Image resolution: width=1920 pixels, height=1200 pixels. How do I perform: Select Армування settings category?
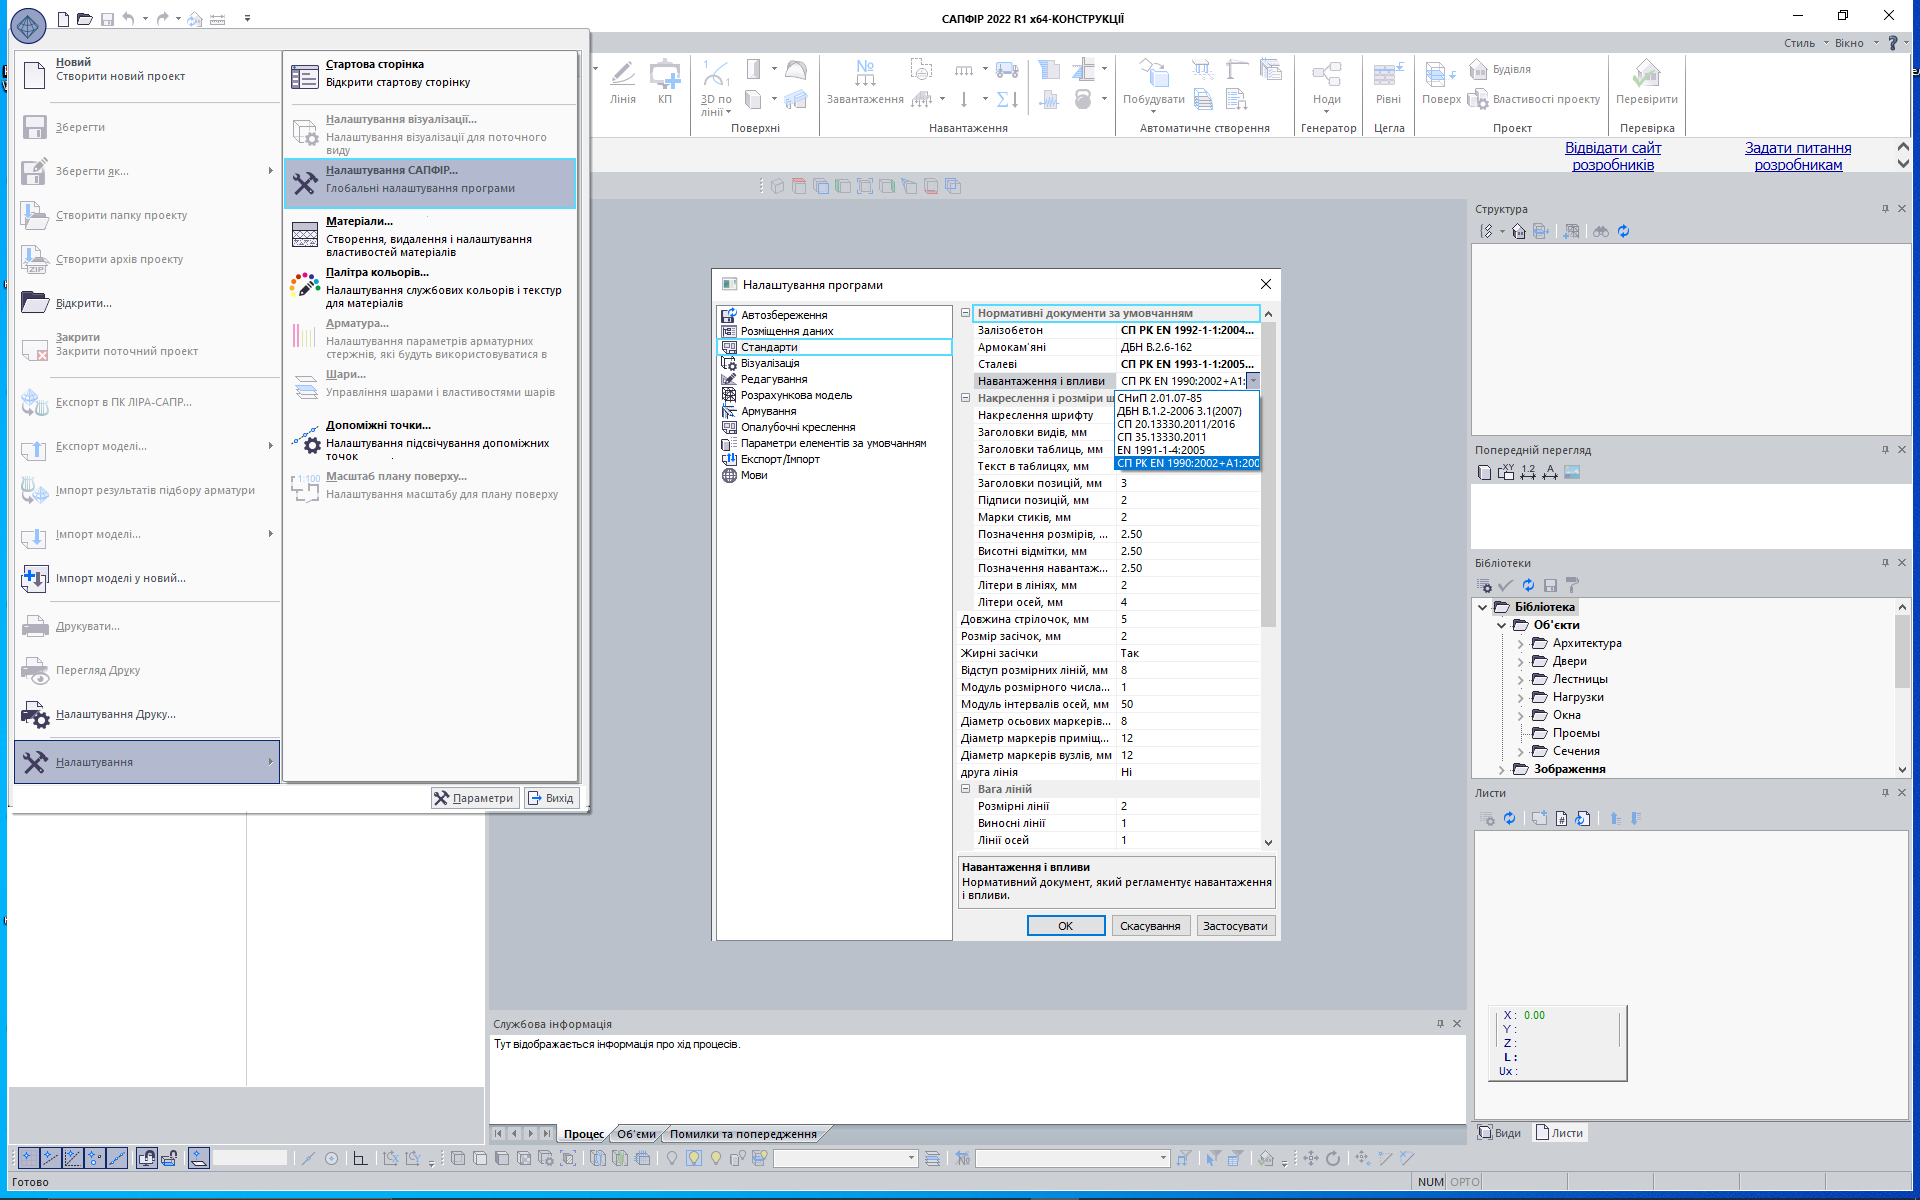point(768,411)
